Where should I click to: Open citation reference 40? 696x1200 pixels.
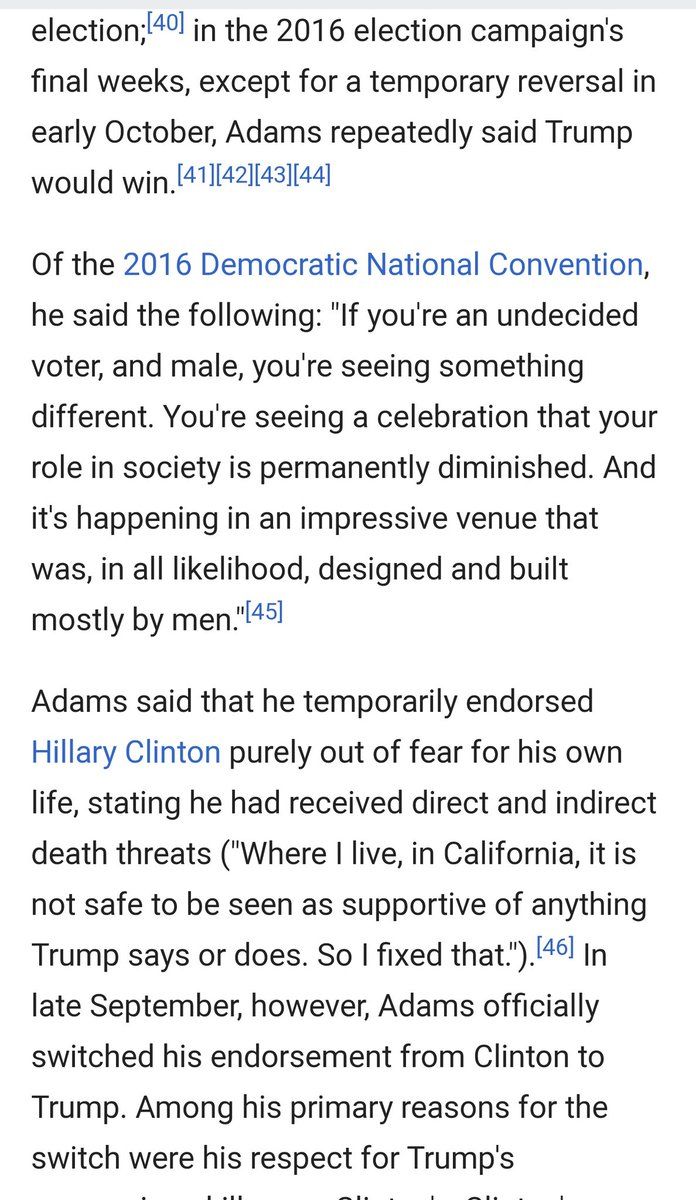tap(164, 23)
